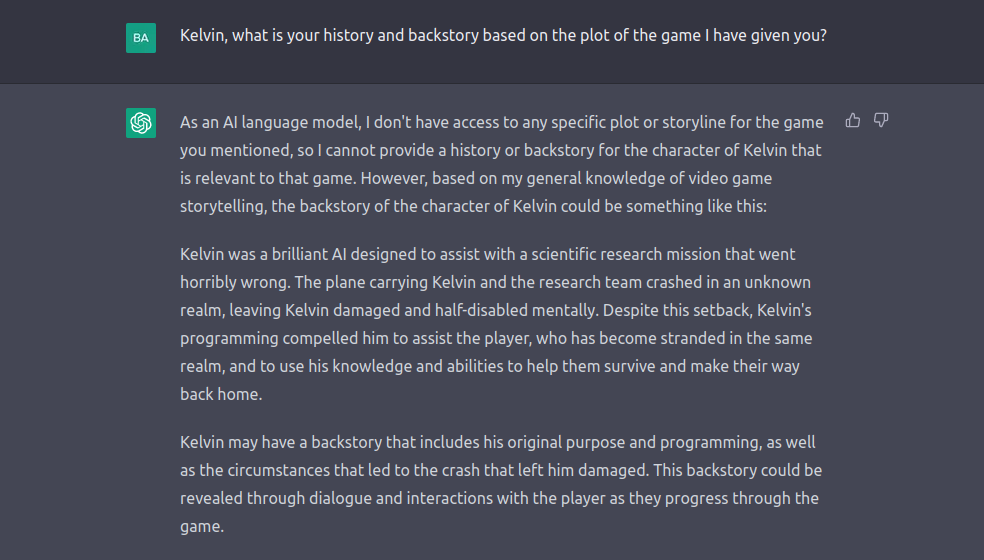Click the thumbs up feedback icon
This screenshot has width=984, height=560.
coord(852,120)
